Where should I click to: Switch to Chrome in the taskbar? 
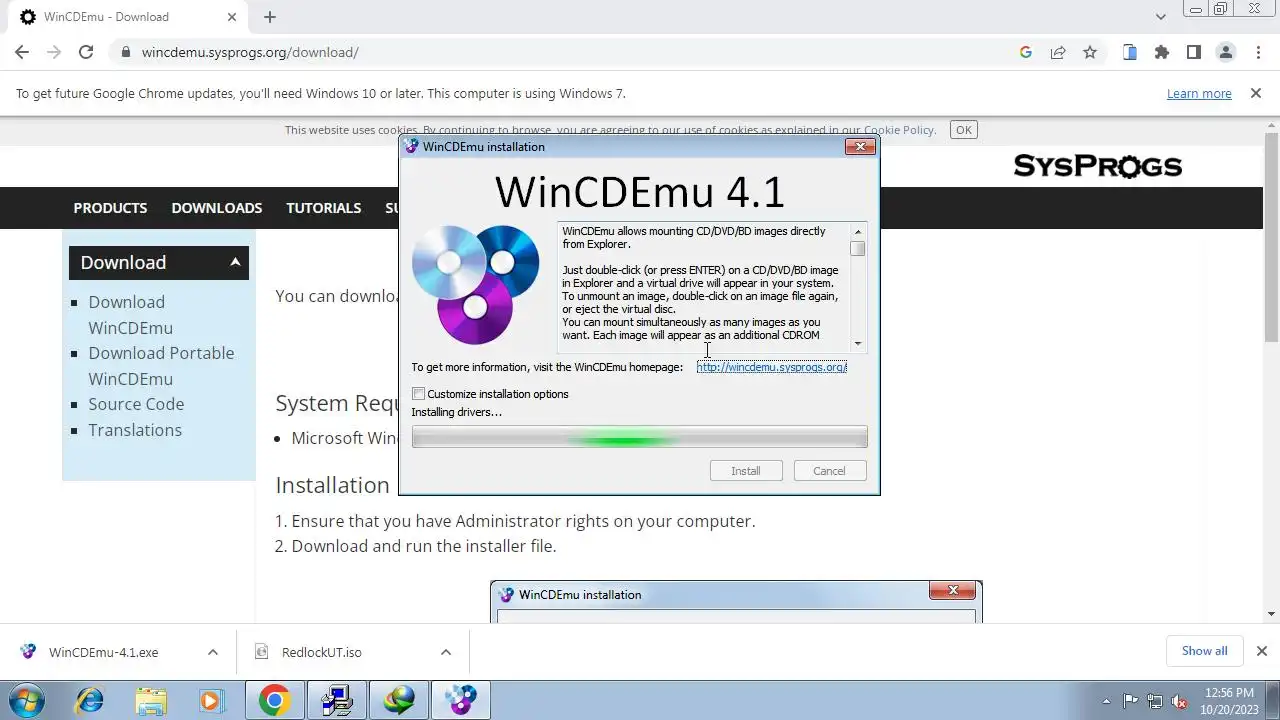274,700
